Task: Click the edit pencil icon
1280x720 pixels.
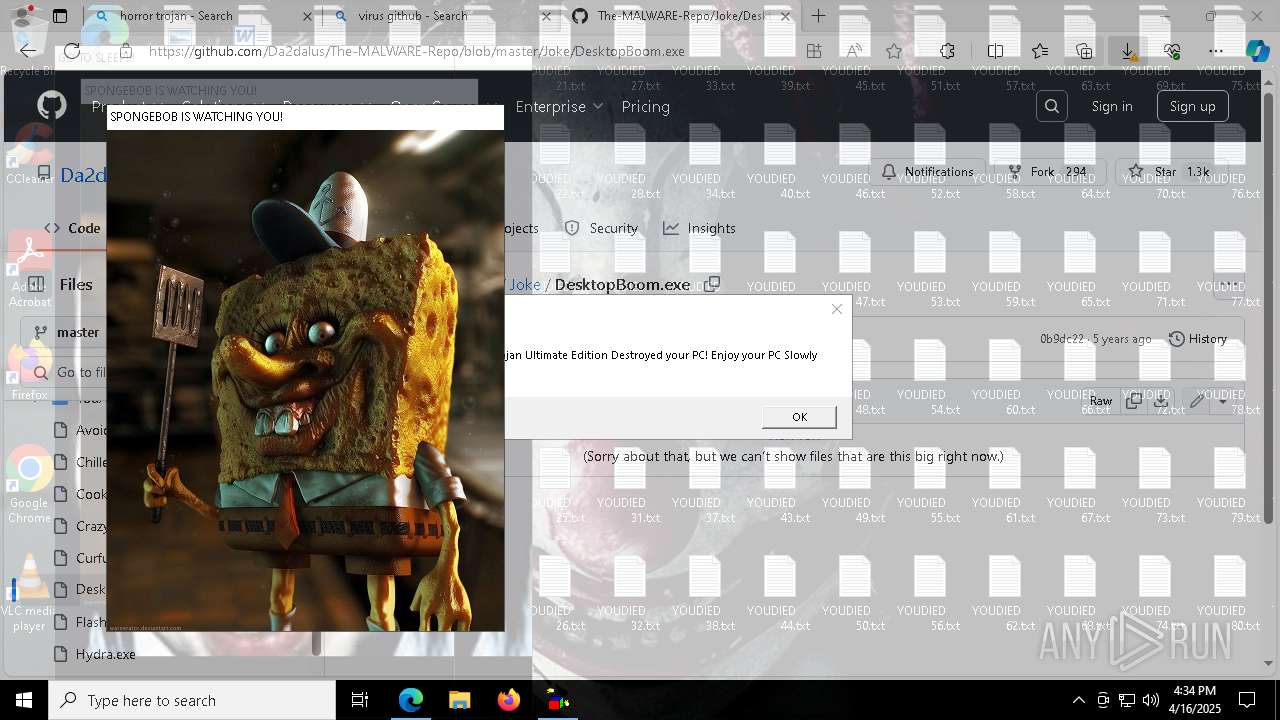Action: click(1197, 401)
